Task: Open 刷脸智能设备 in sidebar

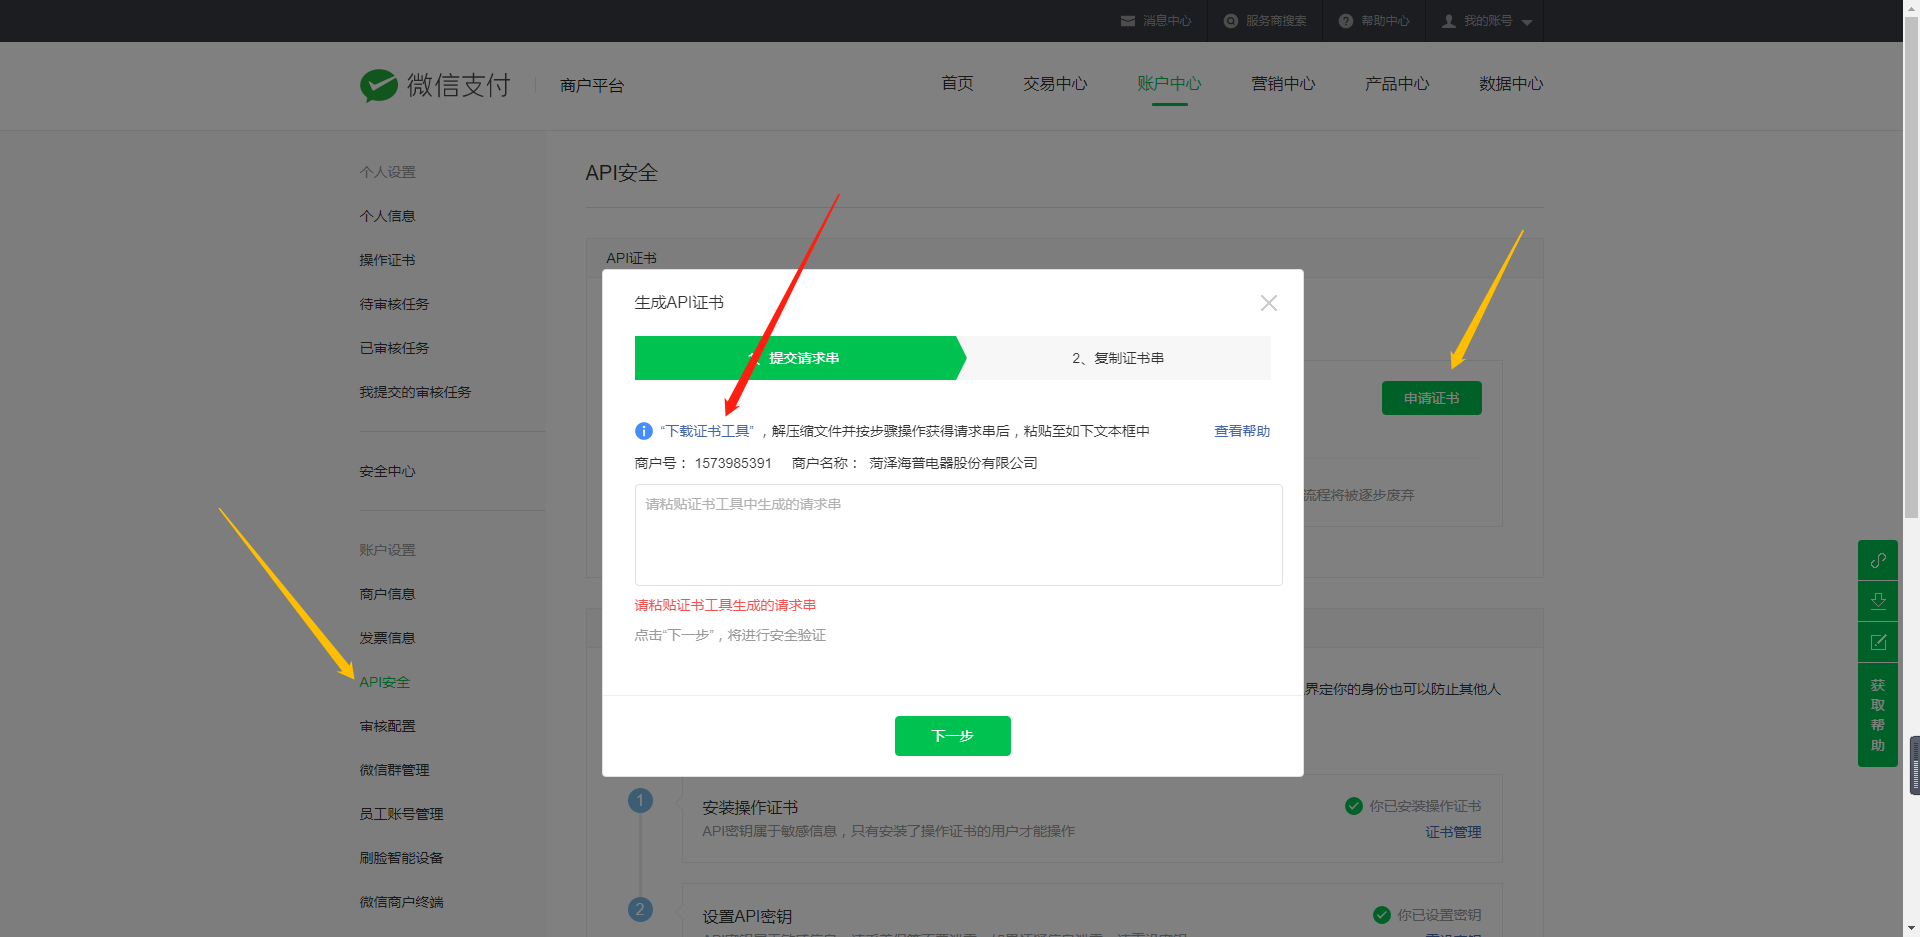Action: pyautogui.click(x=401, y=858)
